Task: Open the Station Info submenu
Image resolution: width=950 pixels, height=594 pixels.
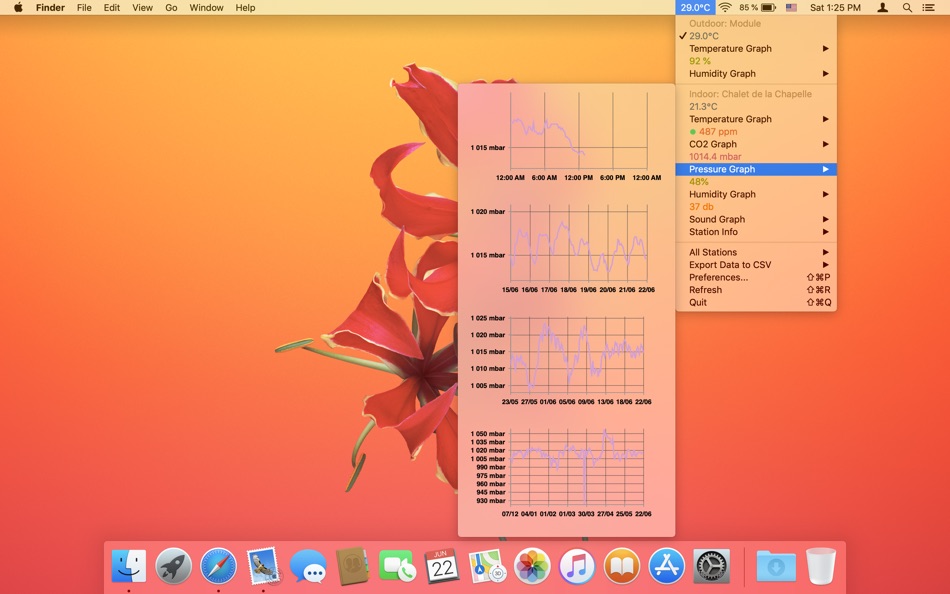Action: 756,232
